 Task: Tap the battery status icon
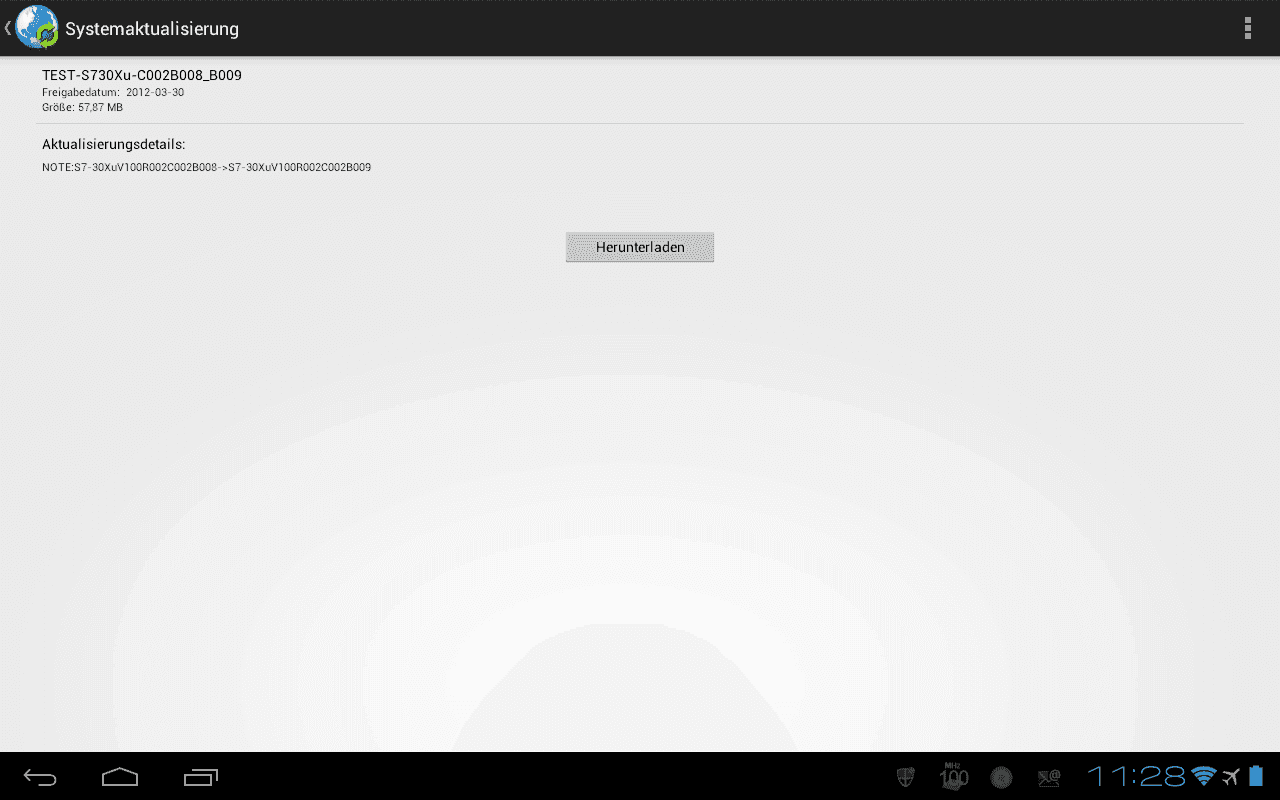[1256, 777]
